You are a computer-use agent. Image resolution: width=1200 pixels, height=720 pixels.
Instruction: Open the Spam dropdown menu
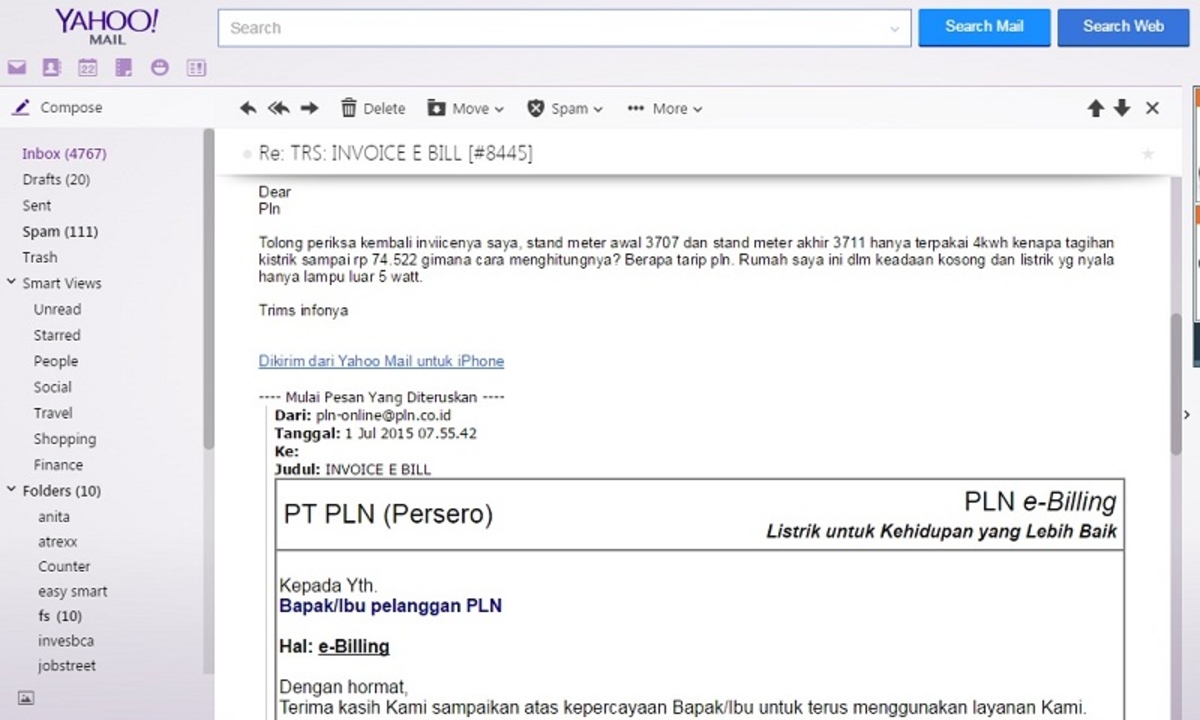point(565,108)
